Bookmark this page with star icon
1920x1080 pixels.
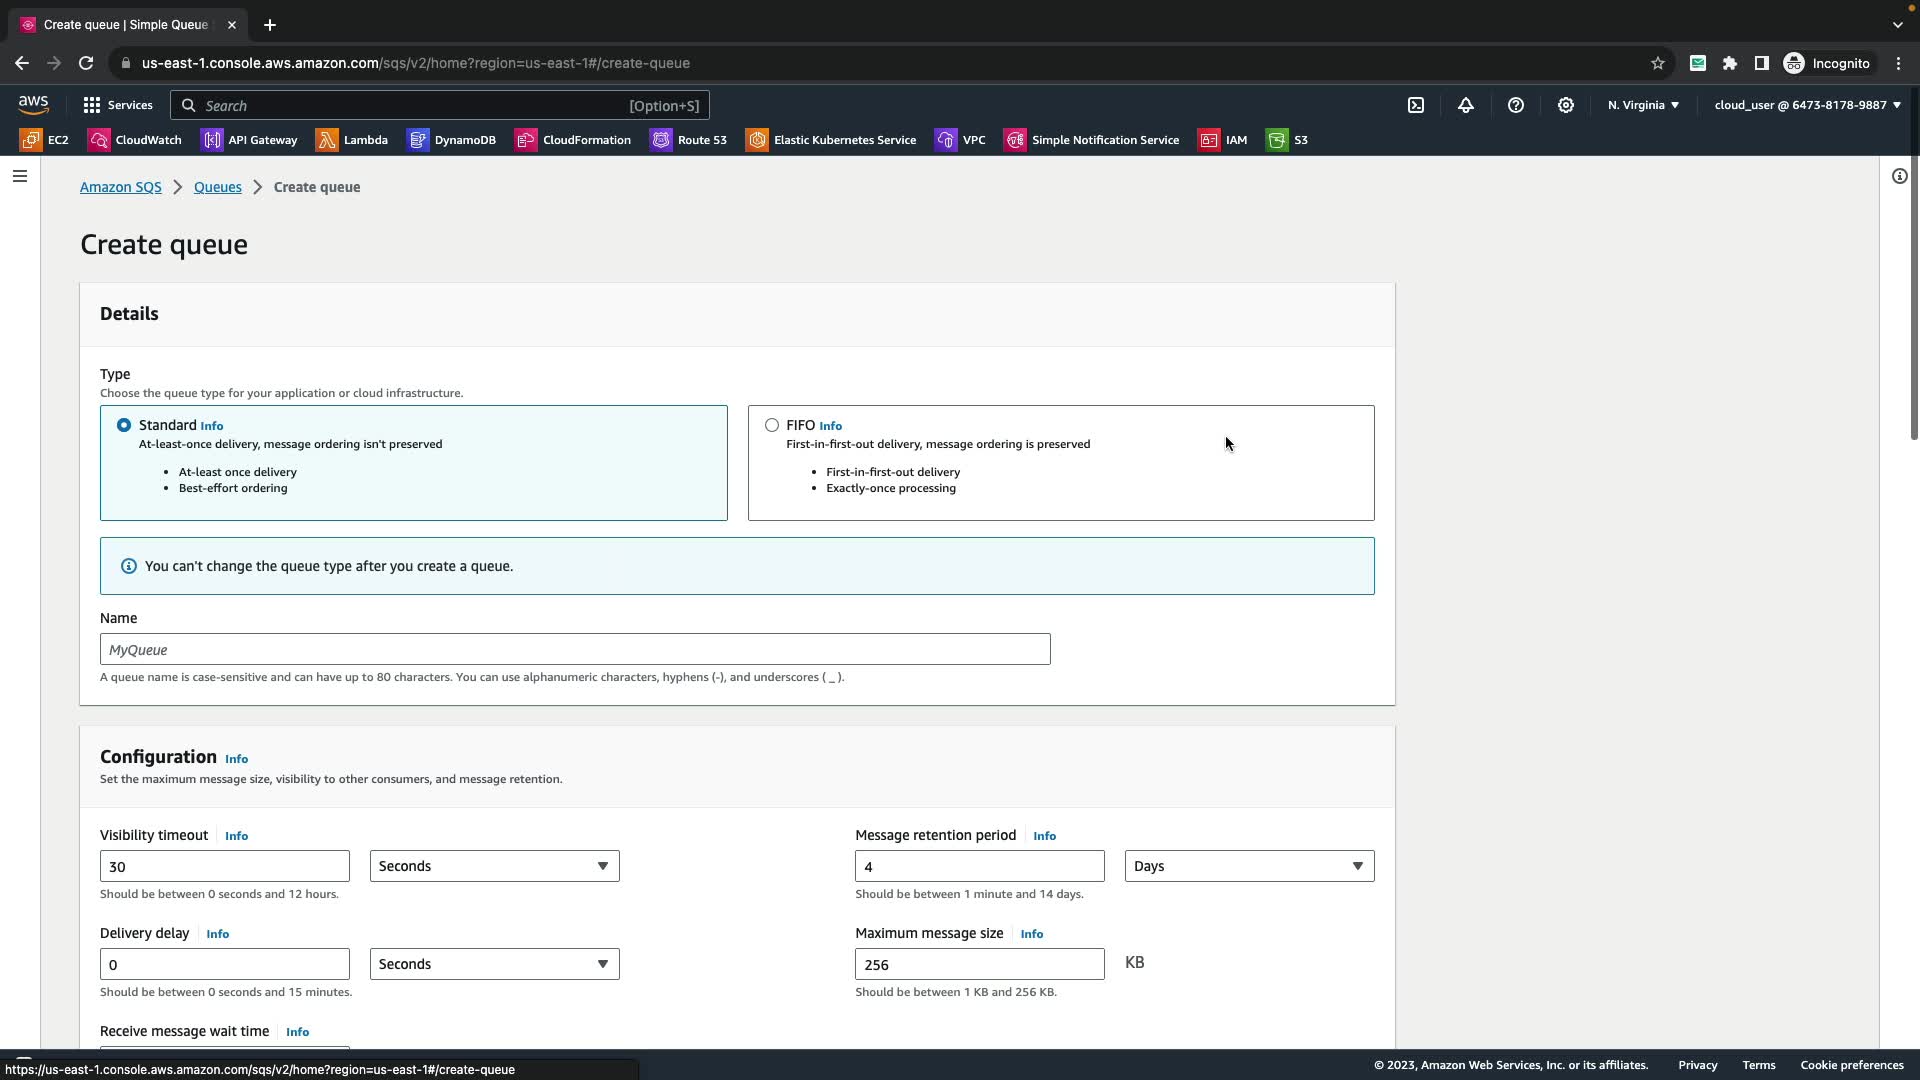[1658, 63]
